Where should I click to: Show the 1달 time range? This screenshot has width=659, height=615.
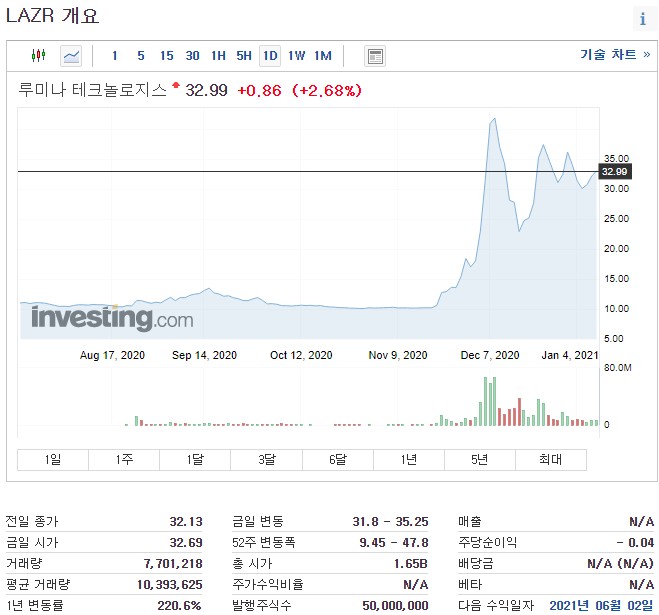point(195,459)
